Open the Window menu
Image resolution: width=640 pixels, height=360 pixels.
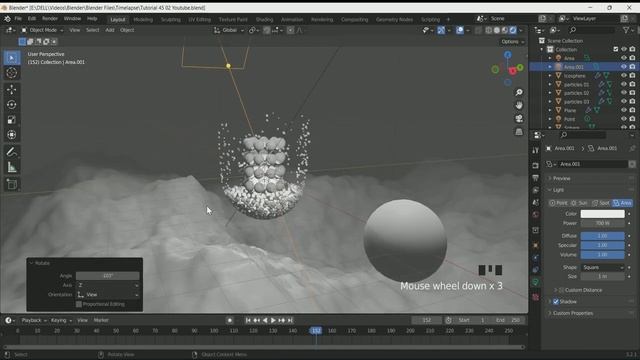point(72,19)
